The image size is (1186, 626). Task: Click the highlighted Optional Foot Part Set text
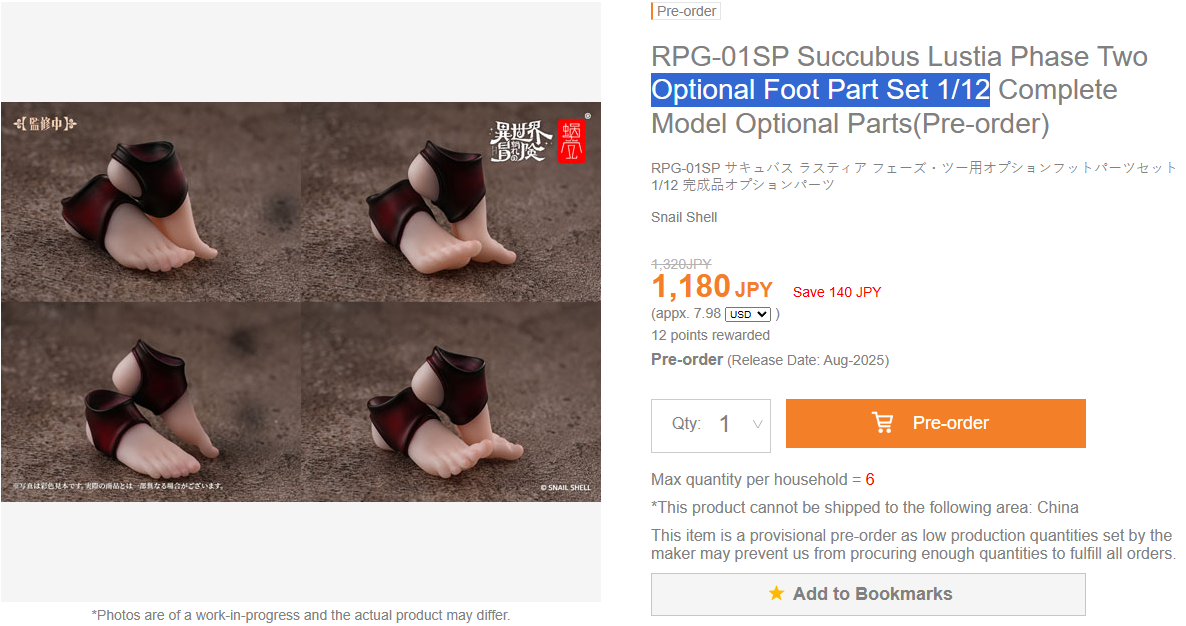821,90
